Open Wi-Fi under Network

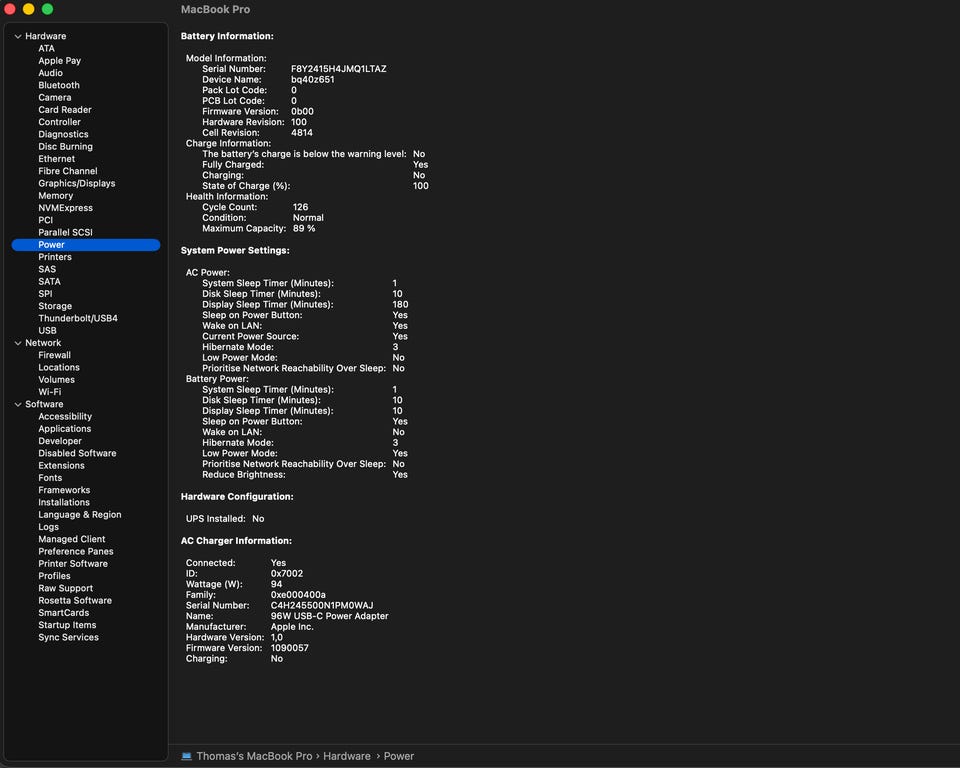(x=50, y=392)
